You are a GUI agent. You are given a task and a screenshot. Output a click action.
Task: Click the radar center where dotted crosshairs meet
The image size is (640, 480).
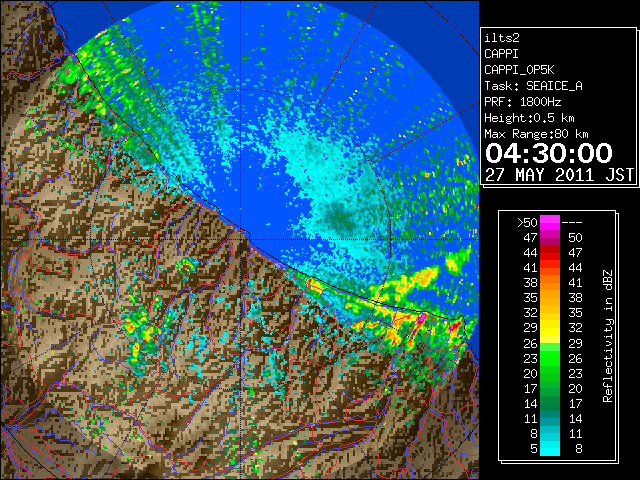tap(240, 239)
